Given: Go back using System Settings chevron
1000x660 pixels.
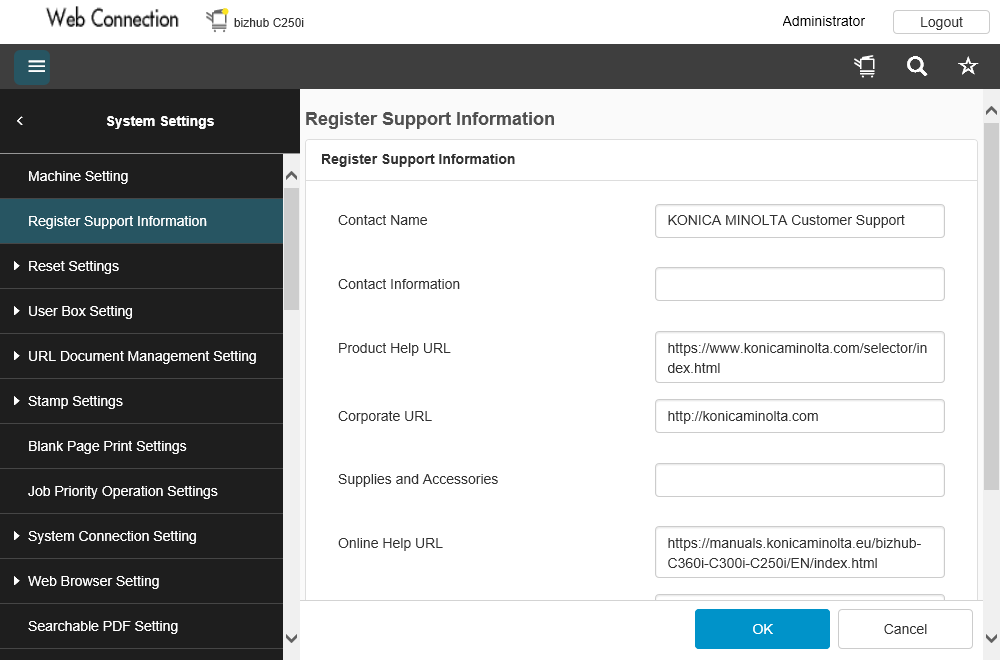Looking at the screenshot, I should (20, 121).
